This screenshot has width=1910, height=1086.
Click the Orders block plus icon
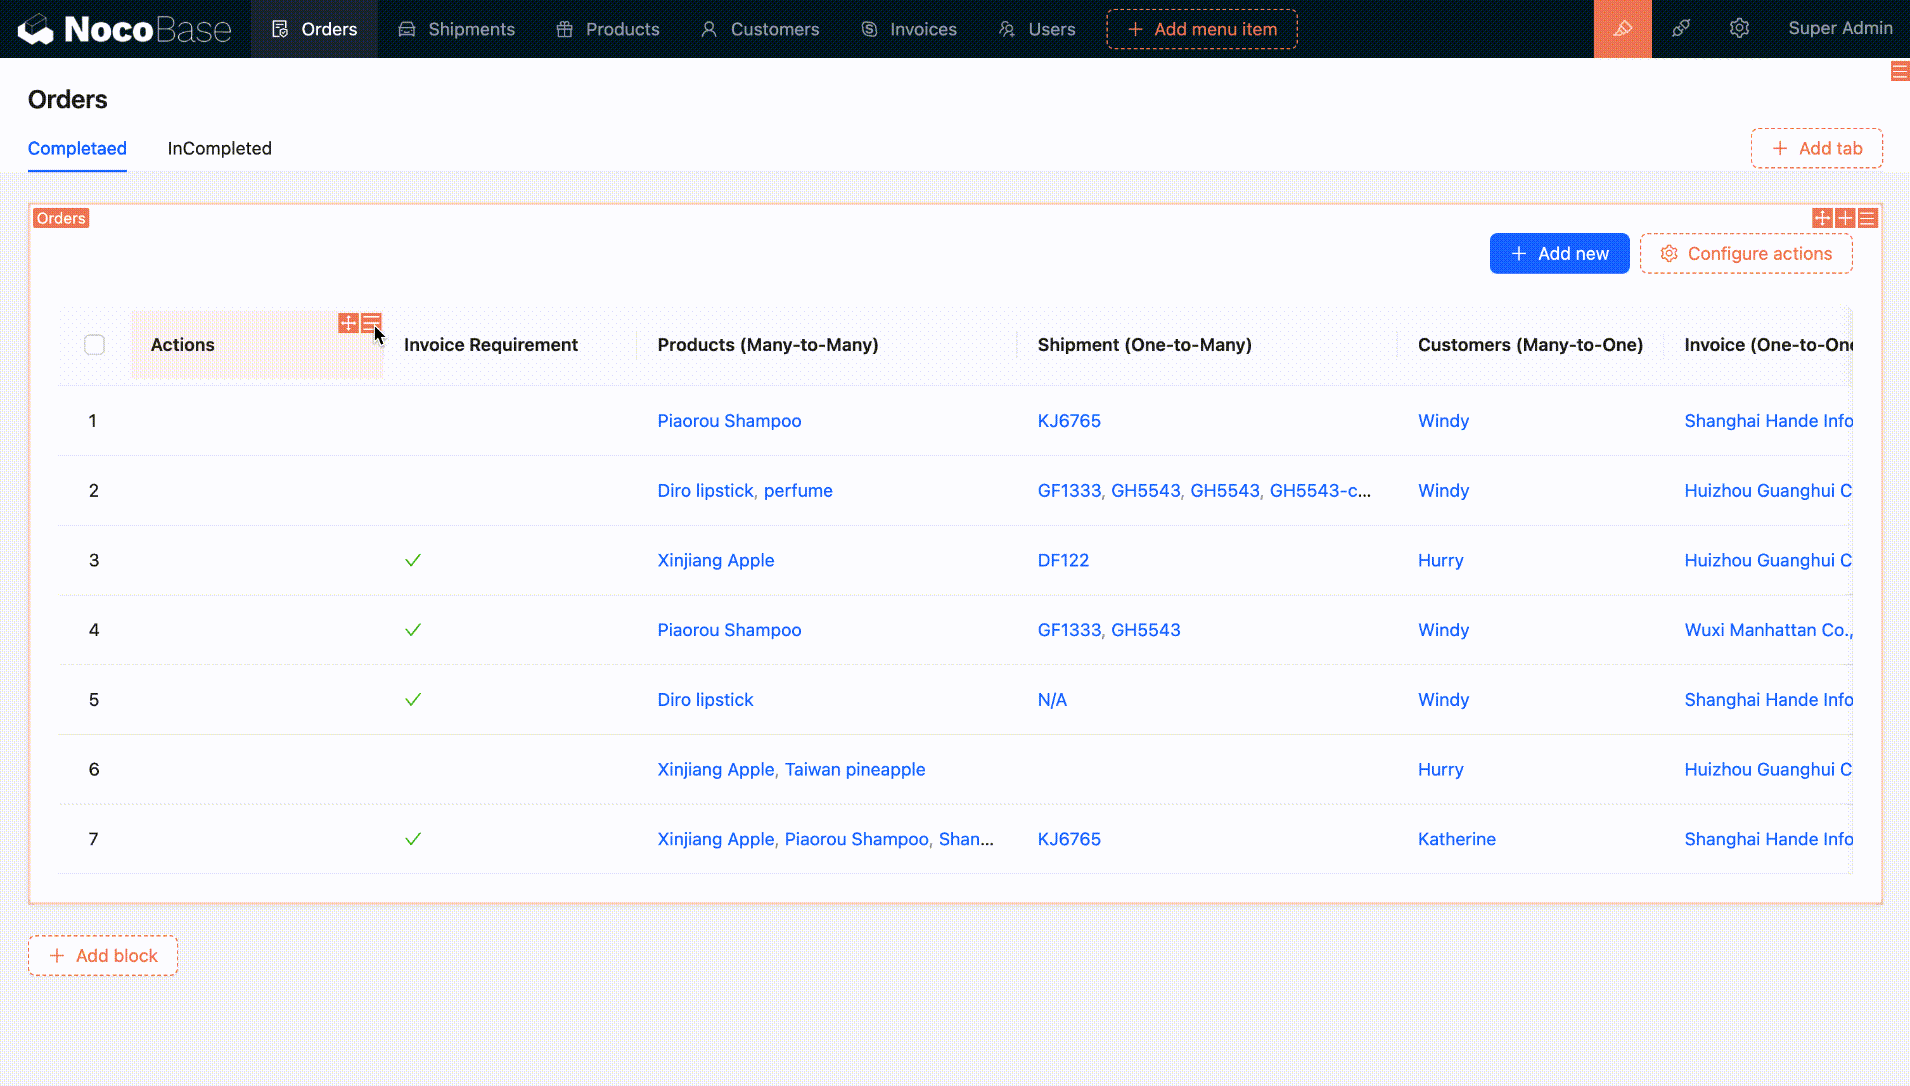coord(1845,218)
